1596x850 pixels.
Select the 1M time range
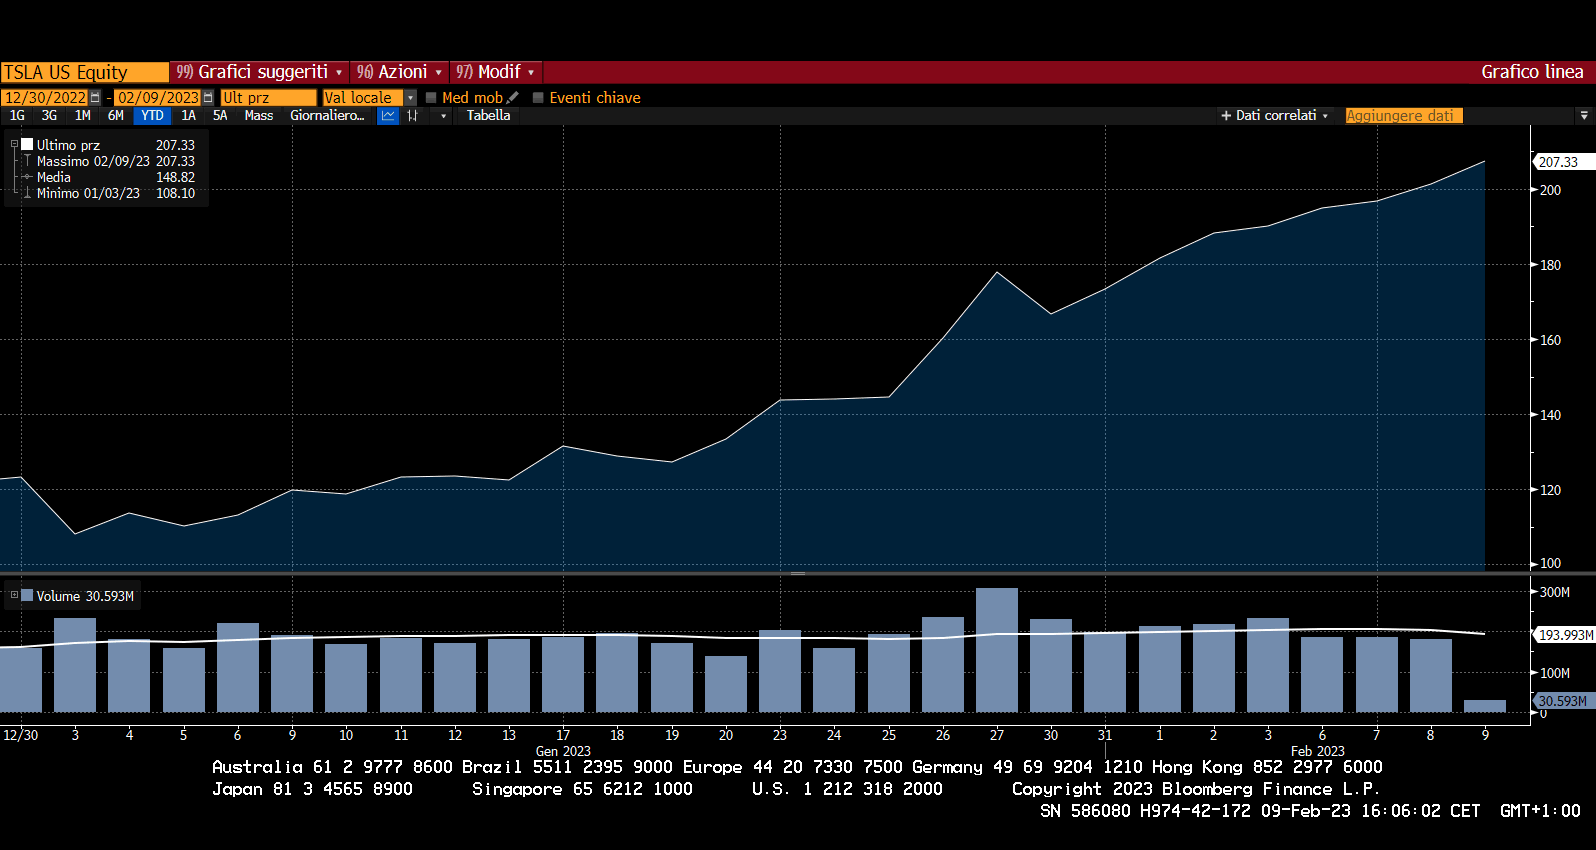click(x=83, y=116)
